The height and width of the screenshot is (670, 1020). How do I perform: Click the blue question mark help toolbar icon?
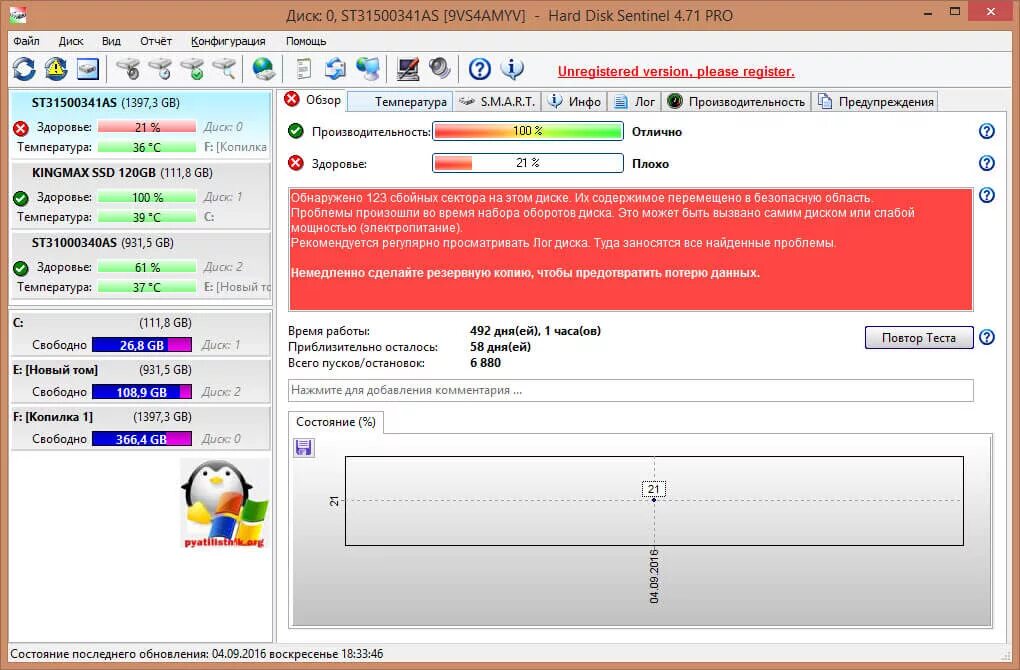(x=480, y=69)
